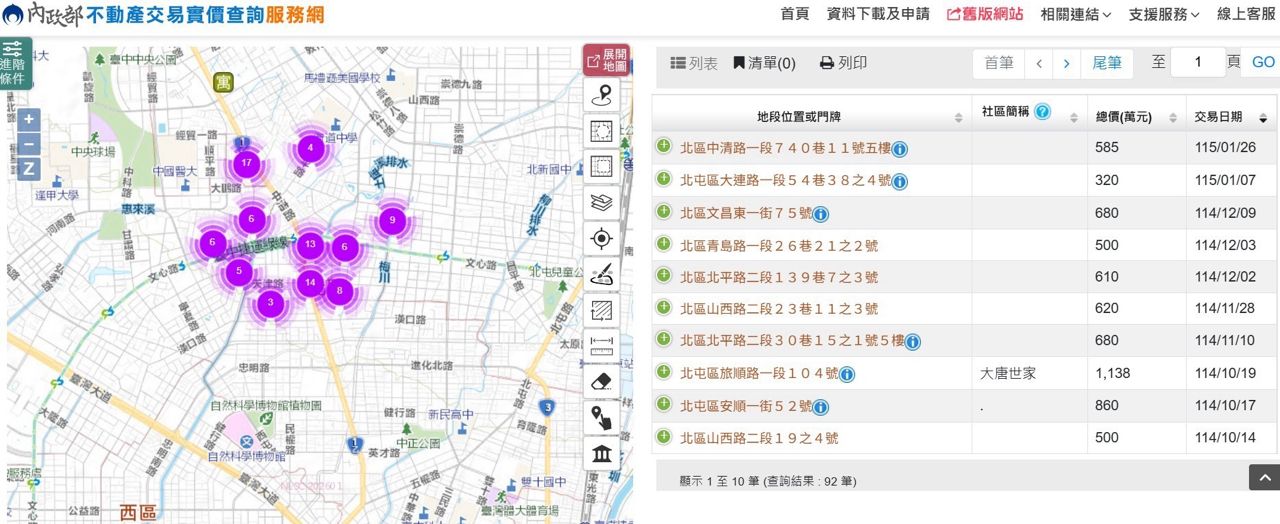Open the 北區北平路二段139巷7之3號 address link
The image size is (1280, 524).
pyautogui.click(x=779, y=277)
